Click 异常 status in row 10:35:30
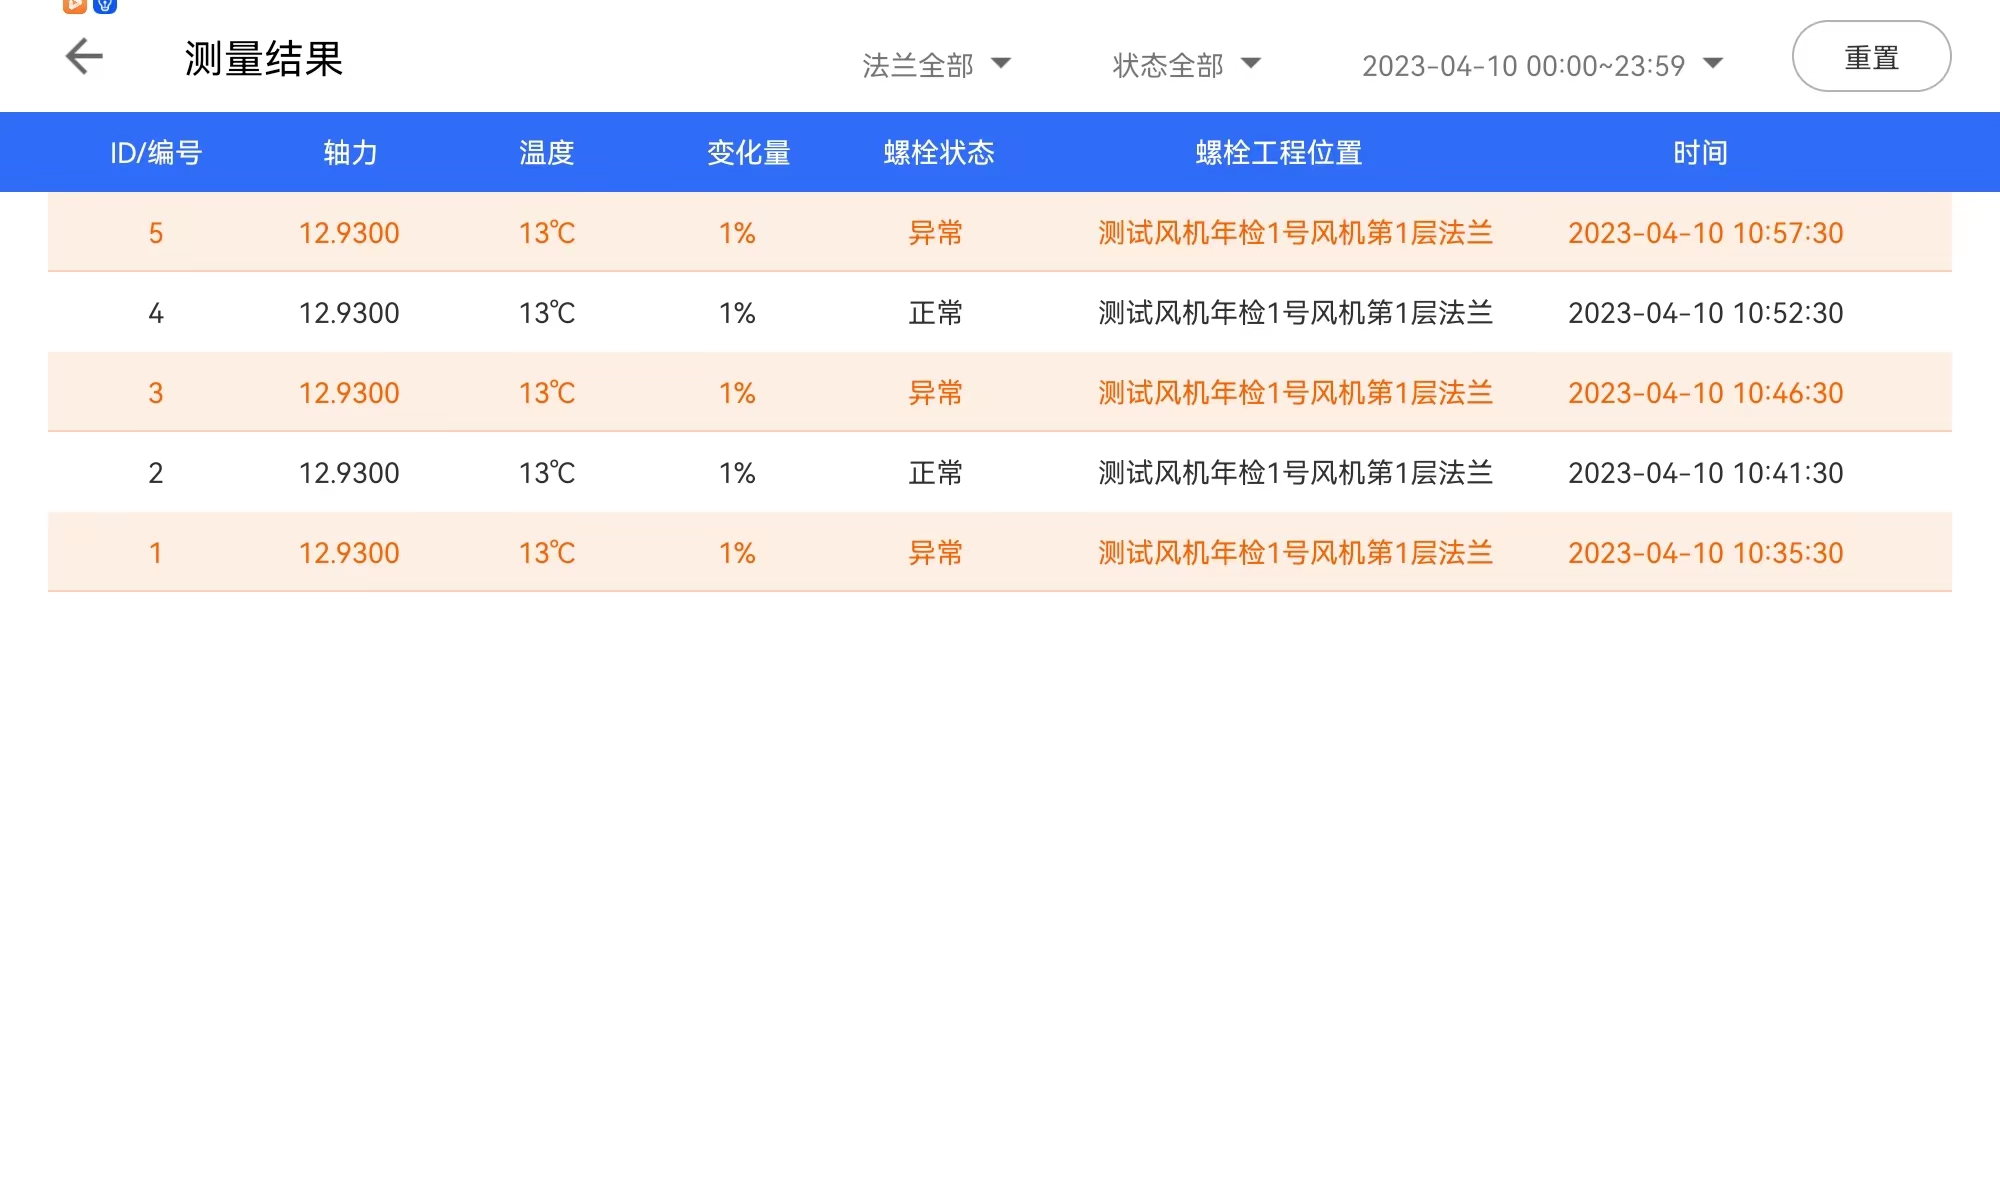This screenshot has width=2000, height=1200. [935, 553]
